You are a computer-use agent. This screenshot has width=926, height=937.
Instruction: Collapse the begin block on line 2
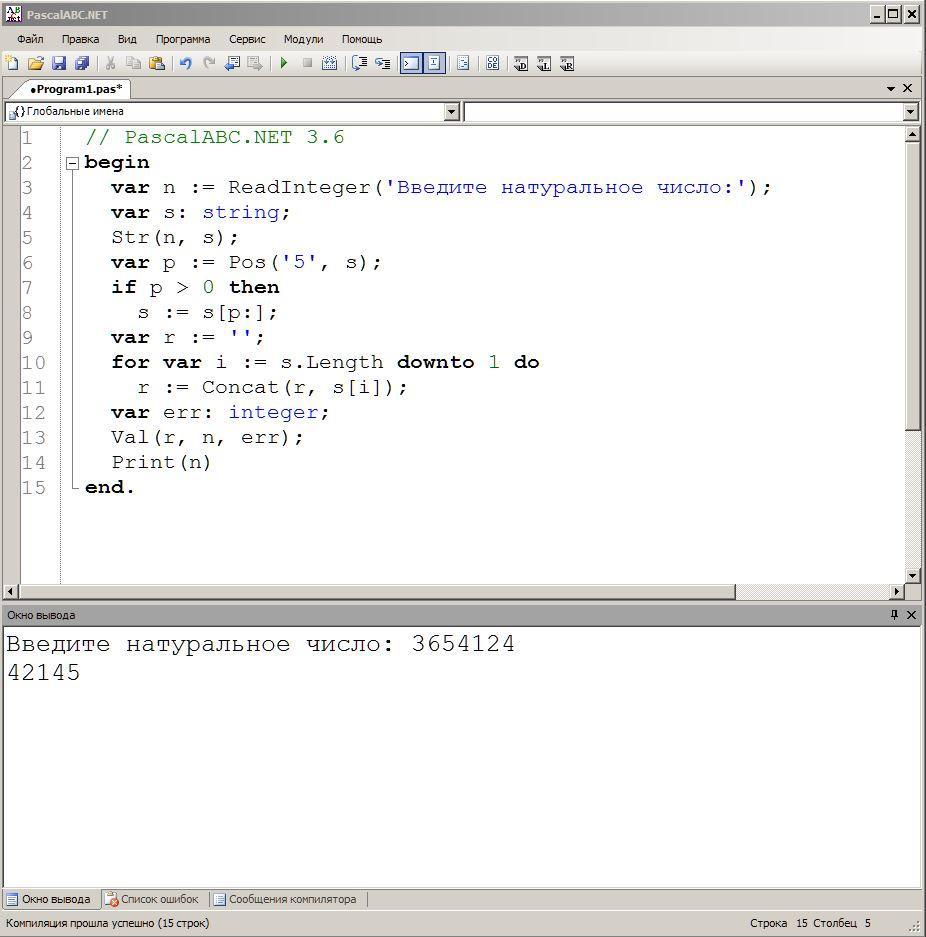[72, 163]
